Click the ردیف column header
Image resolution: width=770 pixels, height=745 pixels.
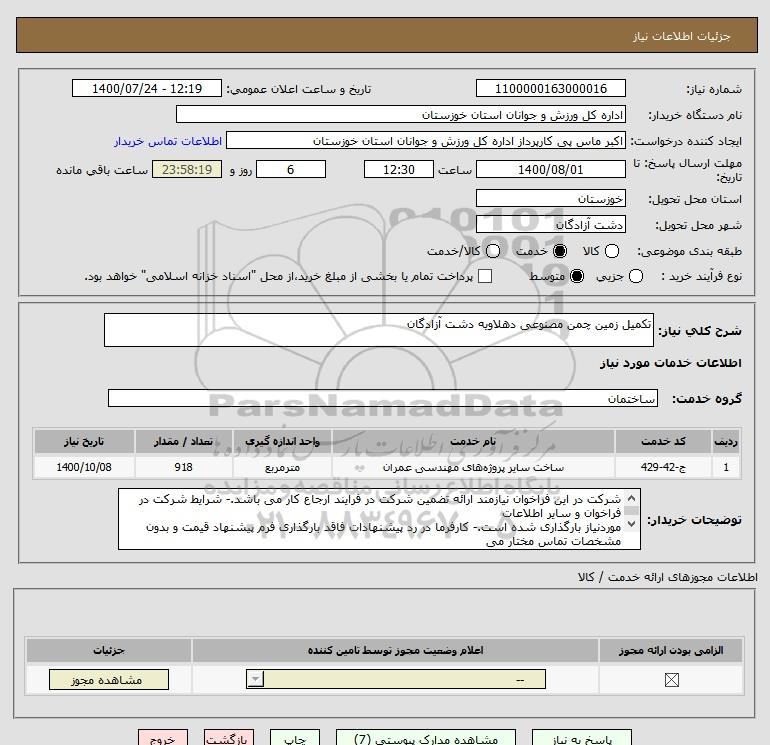(726, 441)
